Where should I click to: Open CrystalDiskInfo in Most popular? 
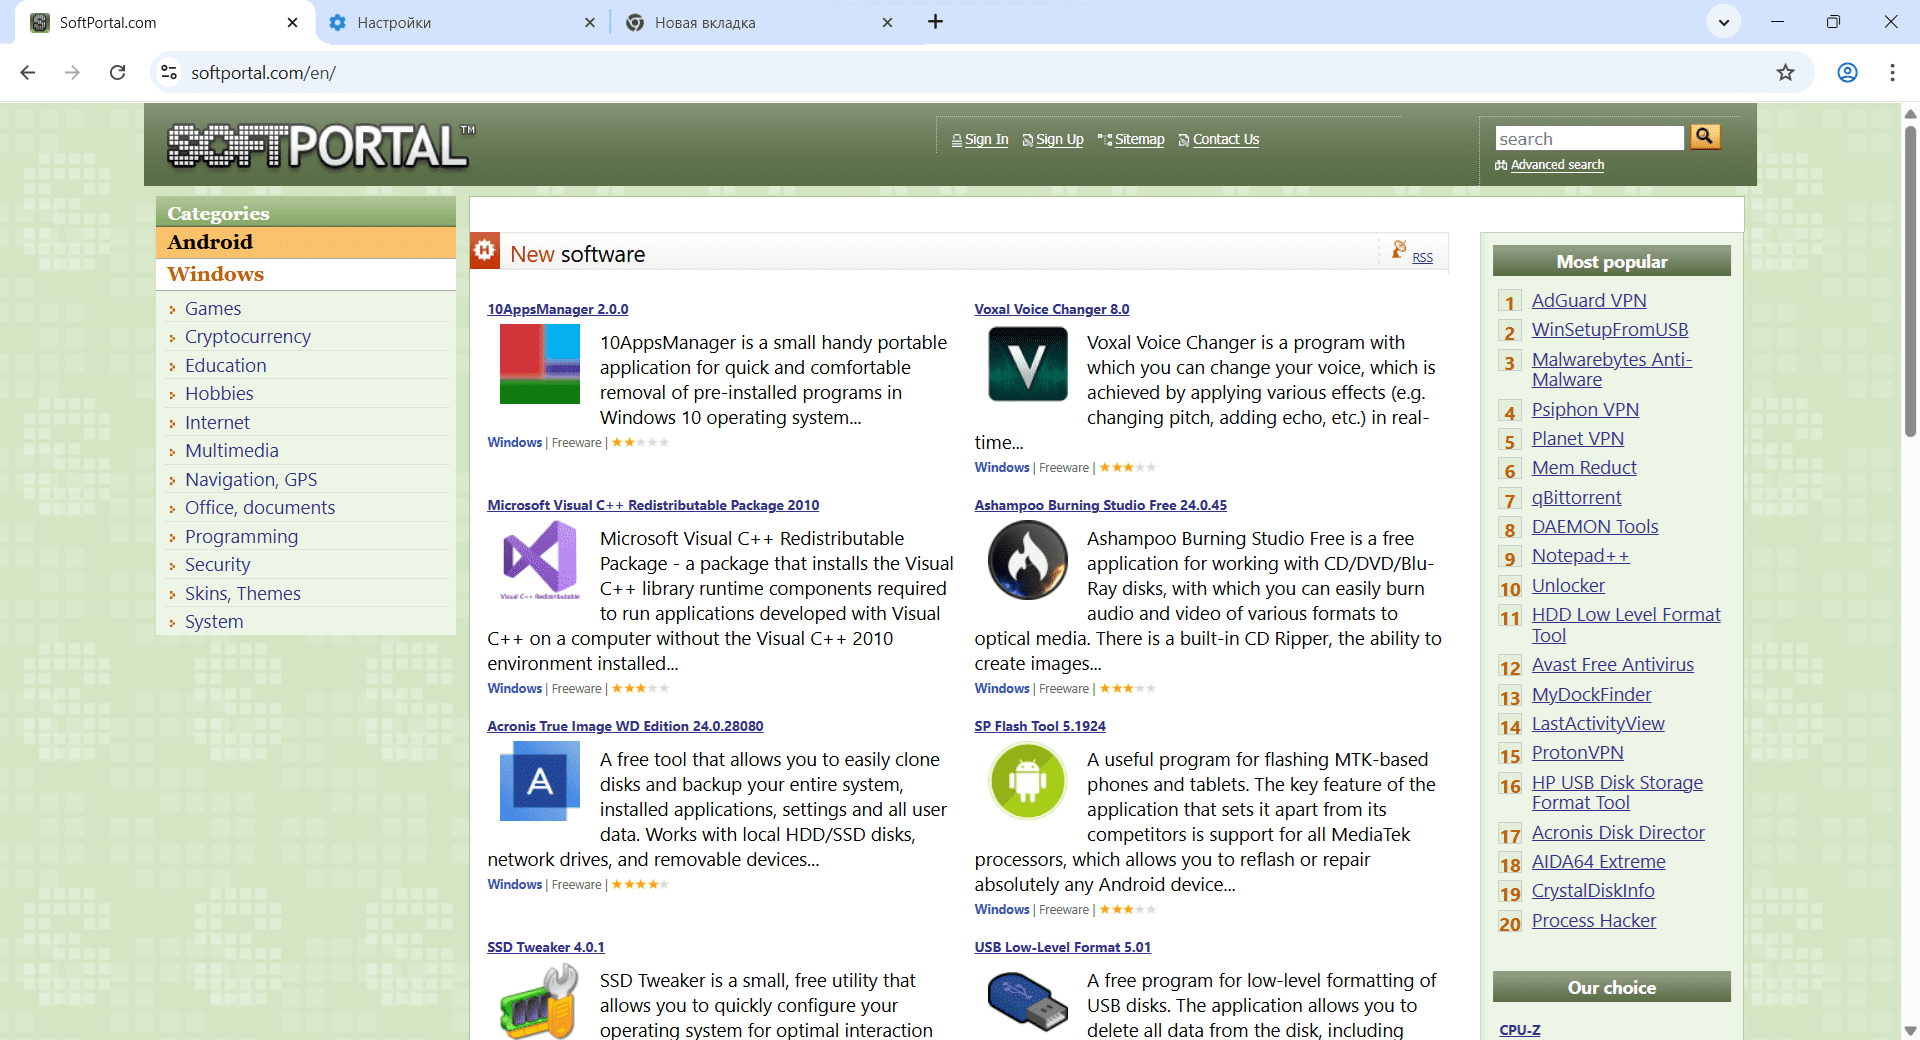pos(1593,891)
